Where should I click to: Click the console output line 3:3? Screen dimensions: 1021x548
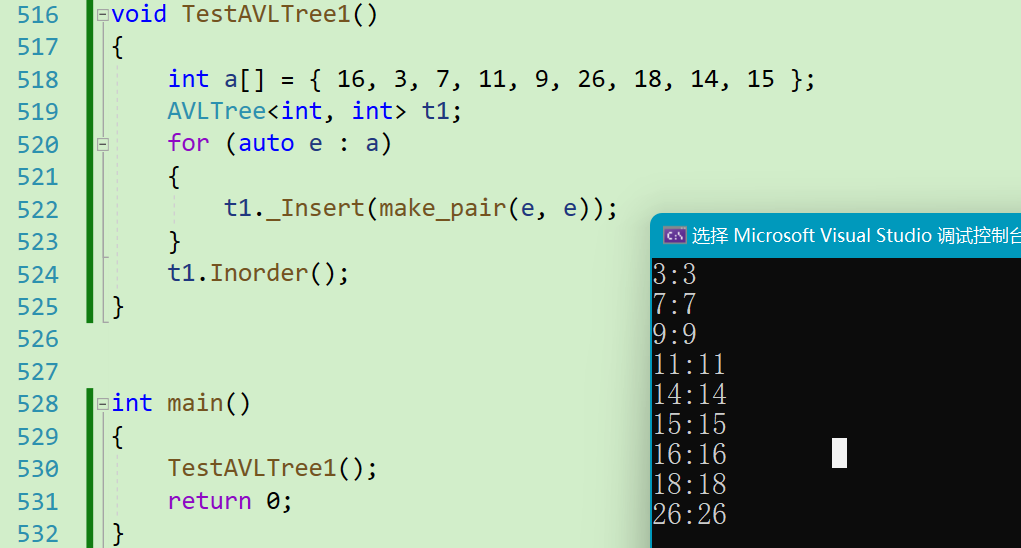pos(675,274)
